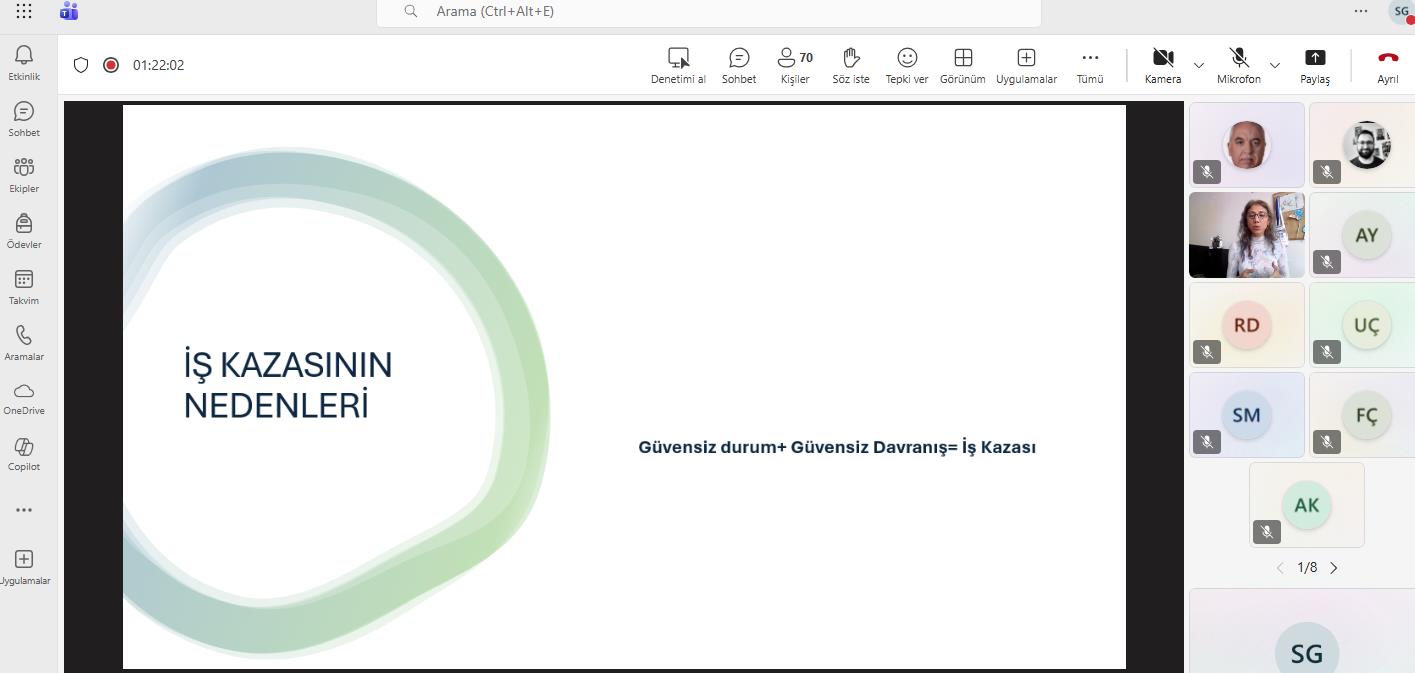The height and width of the screenshot is (673, 1415).
Task: Unmute the Mikrofon
Action: 1239,65
